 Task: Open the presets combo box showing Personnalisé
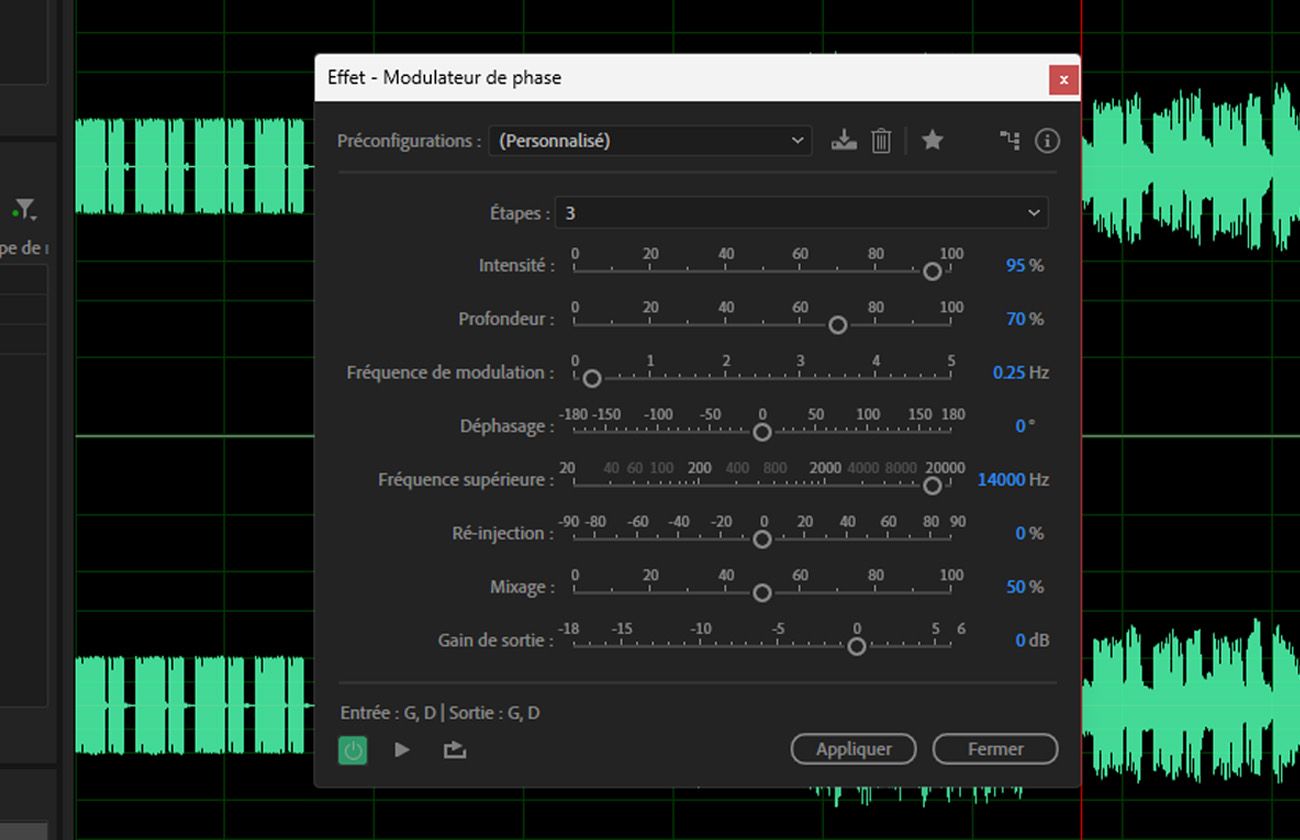click(x=650, y=140)
